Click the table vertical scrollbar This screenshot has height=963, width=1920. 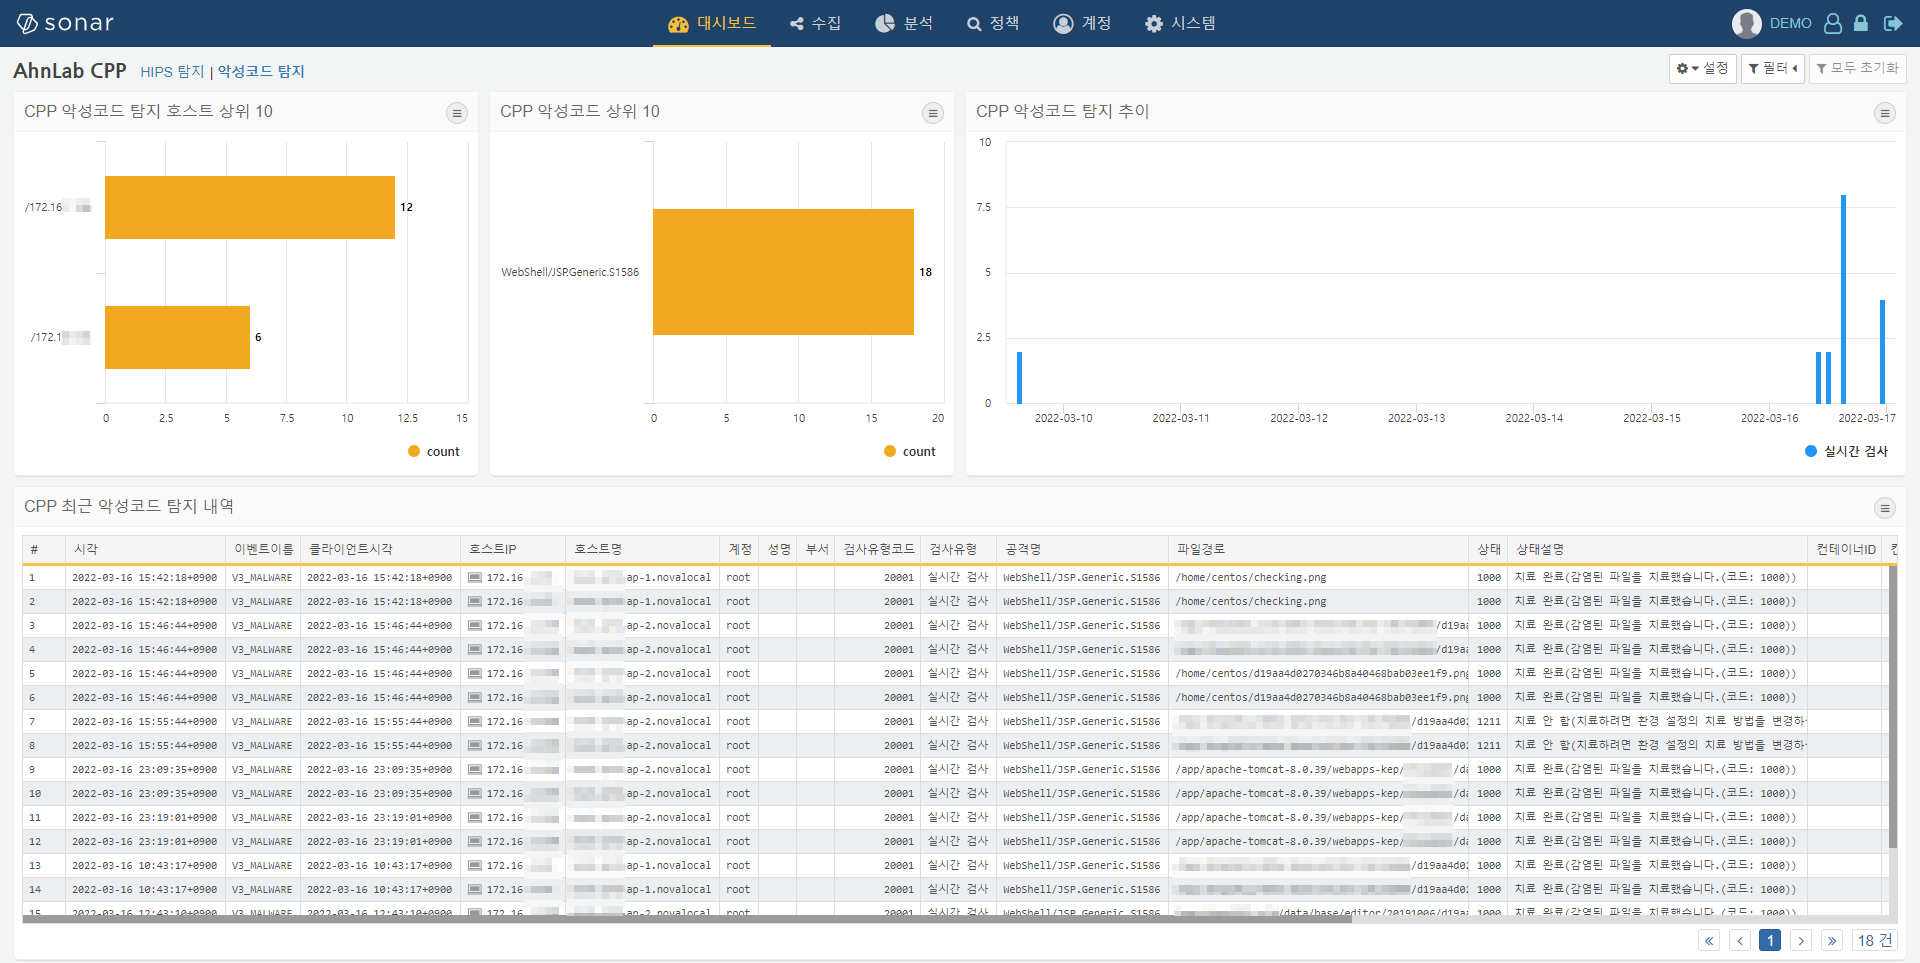[1892, 707]
